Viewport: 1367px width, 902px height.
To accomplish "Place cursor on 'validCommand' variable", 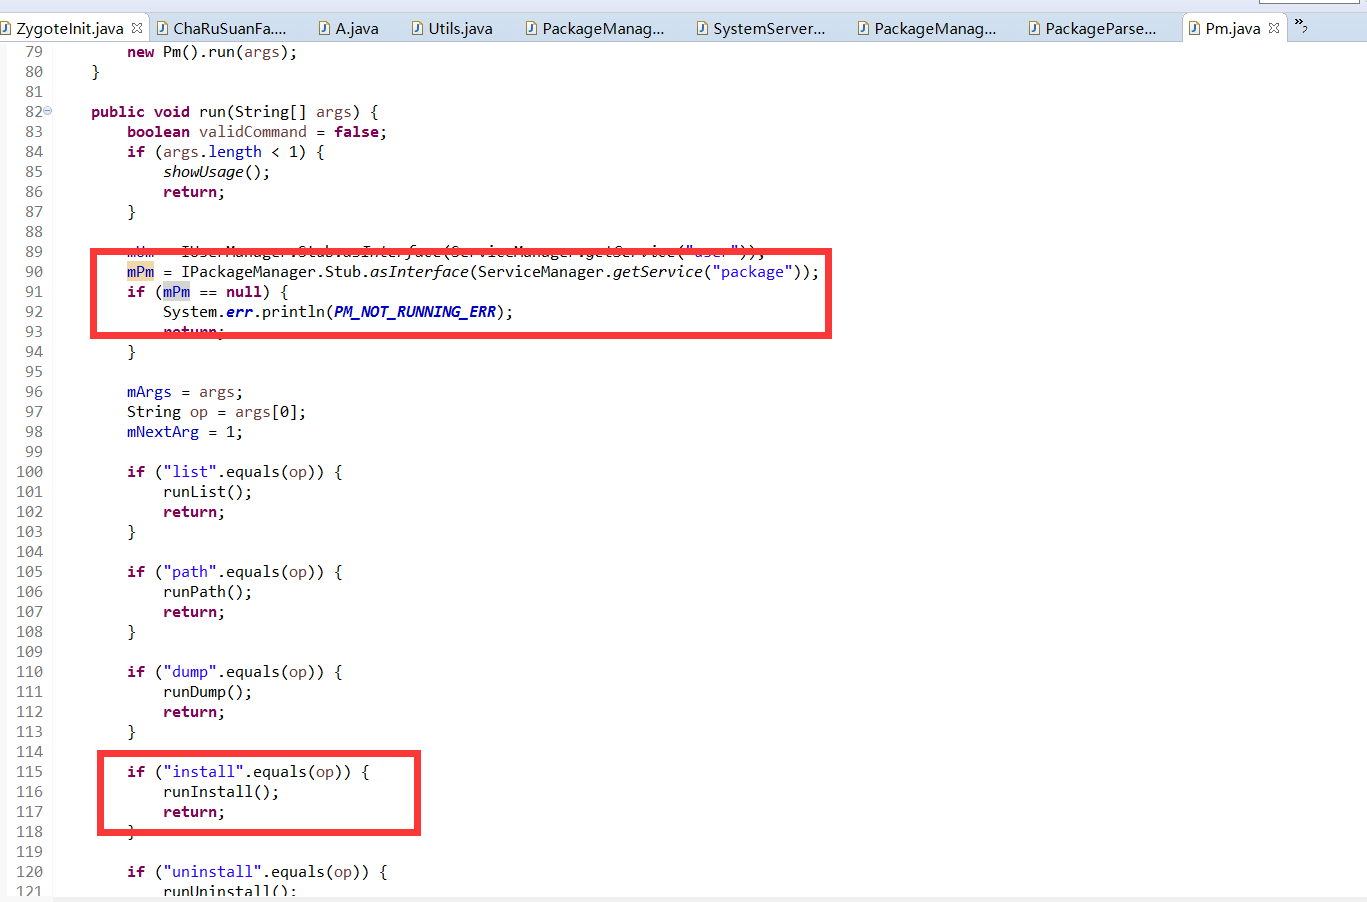I will pyautogui.click(x=253, y=132).
